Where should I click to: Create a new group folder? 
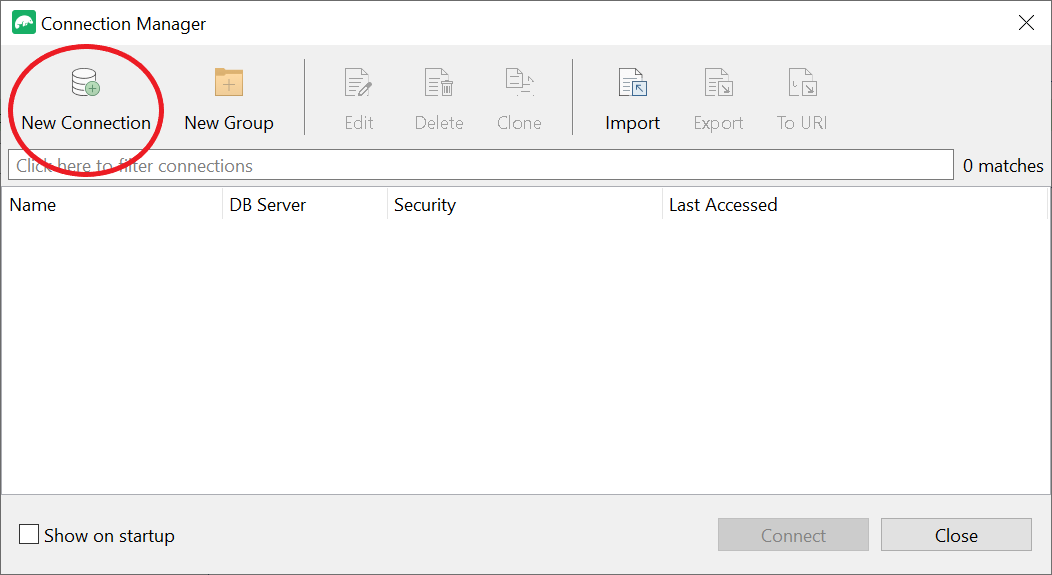point(229,98)
